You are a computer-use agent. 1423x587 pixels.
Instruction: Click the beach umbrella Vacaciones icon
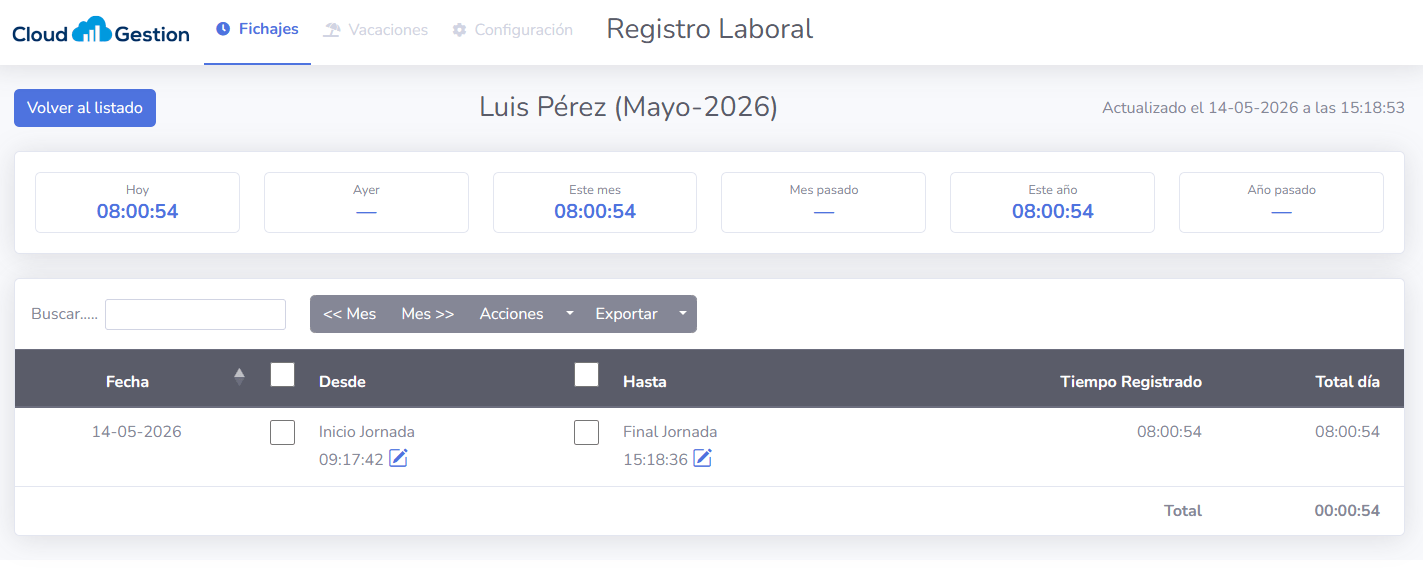(332, 30)
